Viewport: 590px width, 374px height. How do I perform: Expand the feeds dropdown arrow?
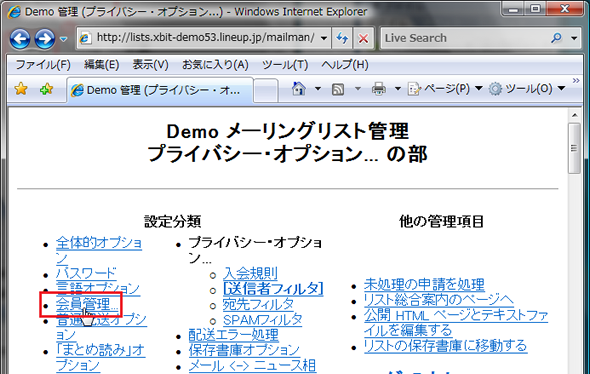358,89
